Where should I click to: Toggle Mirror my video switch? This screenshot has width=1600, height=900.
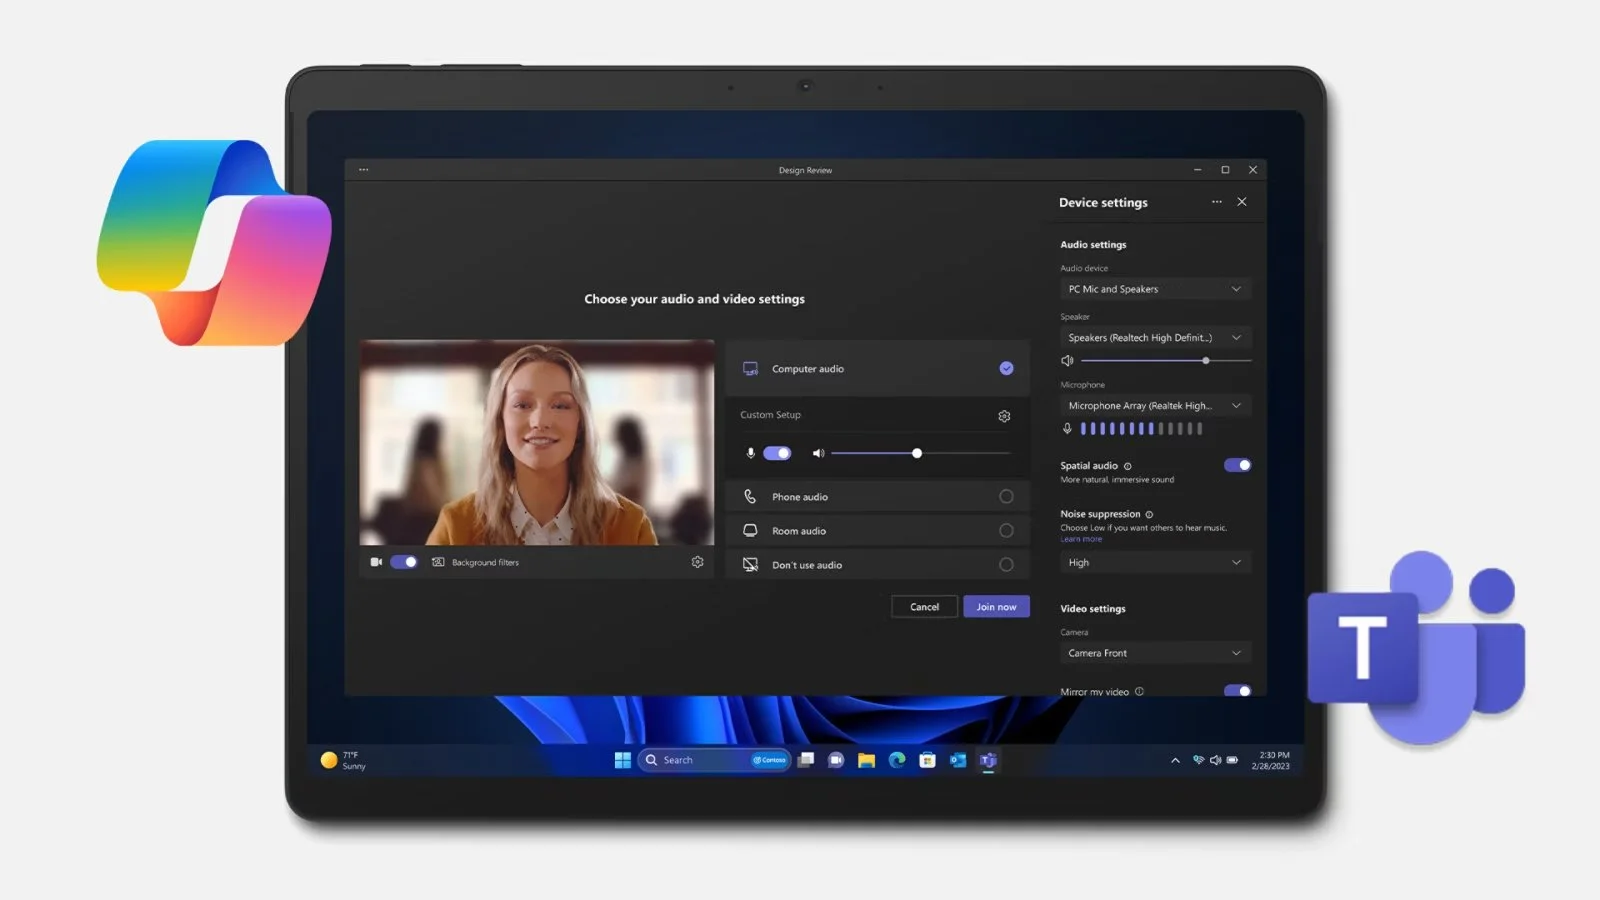(x=1237, y=690)
